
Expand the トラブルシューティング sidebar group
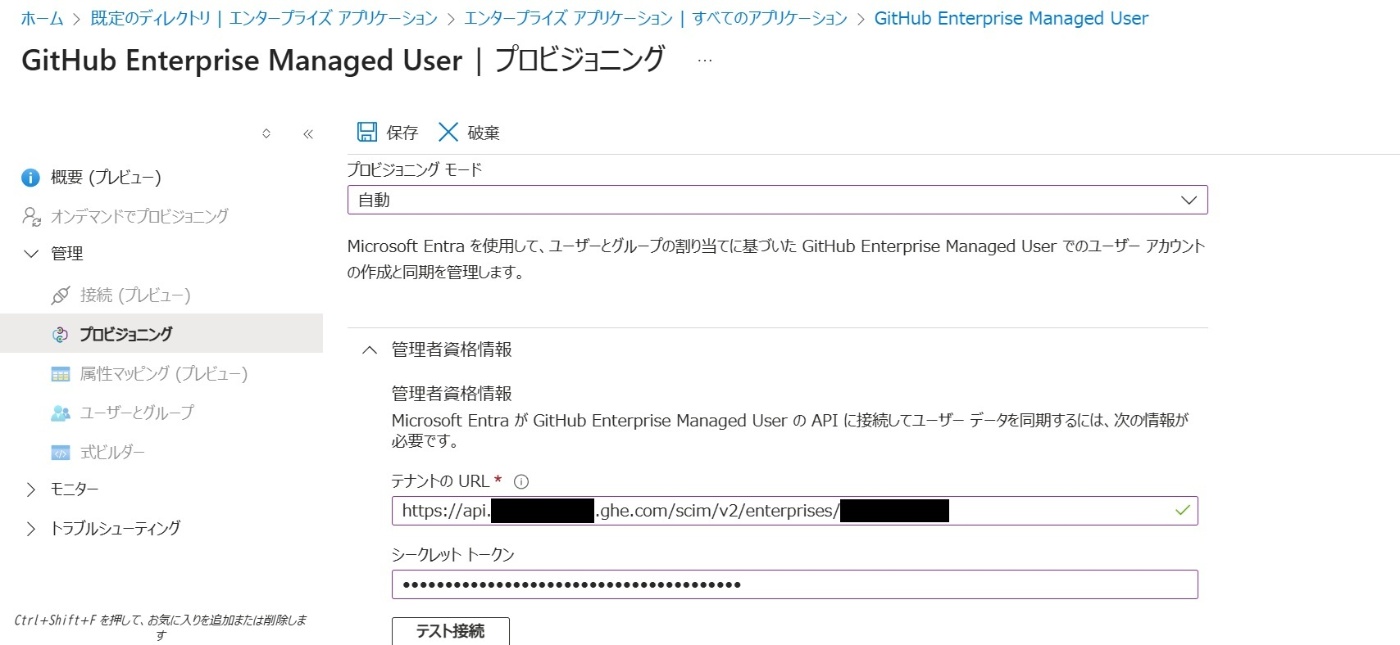pyautogui.click(x=31, y=528)
